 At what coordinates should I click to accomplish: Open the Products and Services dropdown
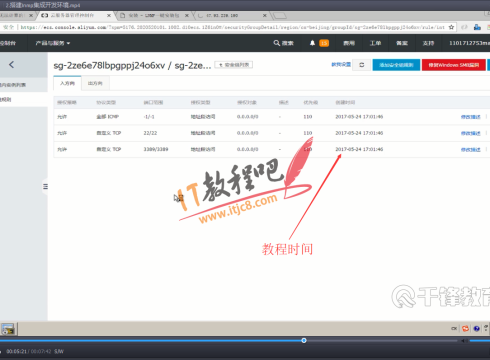point(53,43)
